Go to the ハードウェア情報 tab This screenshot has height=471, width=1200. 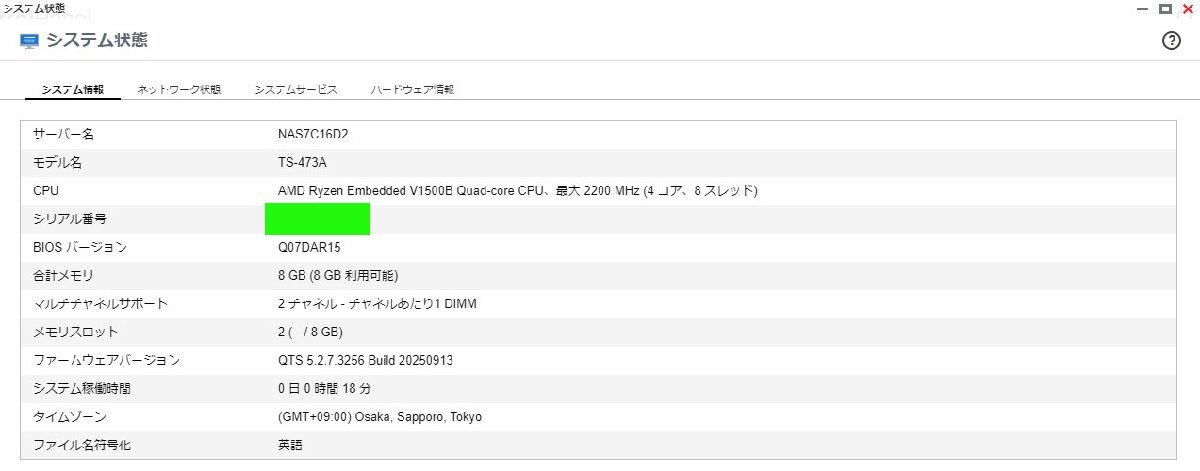click(x=411, y=89)
